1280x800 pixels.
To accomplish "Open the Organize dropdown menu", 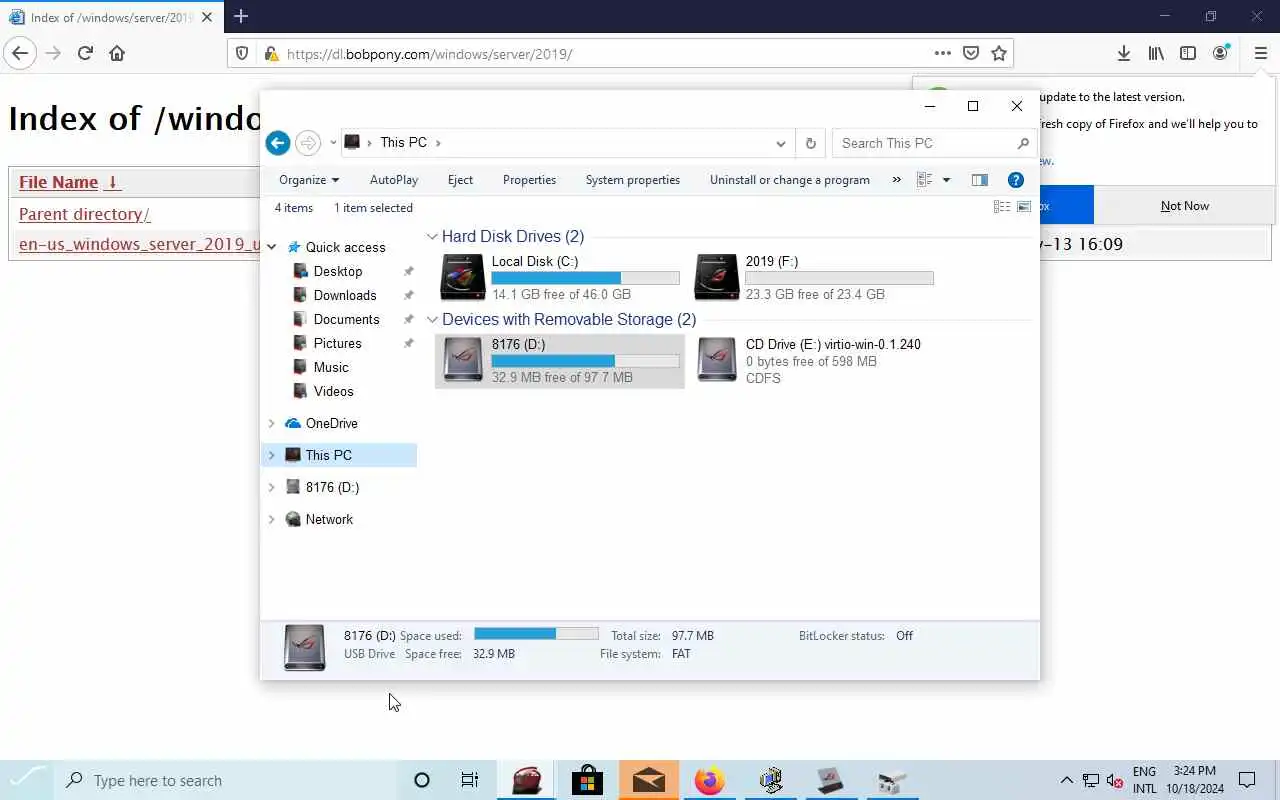I will click(309, 180).
